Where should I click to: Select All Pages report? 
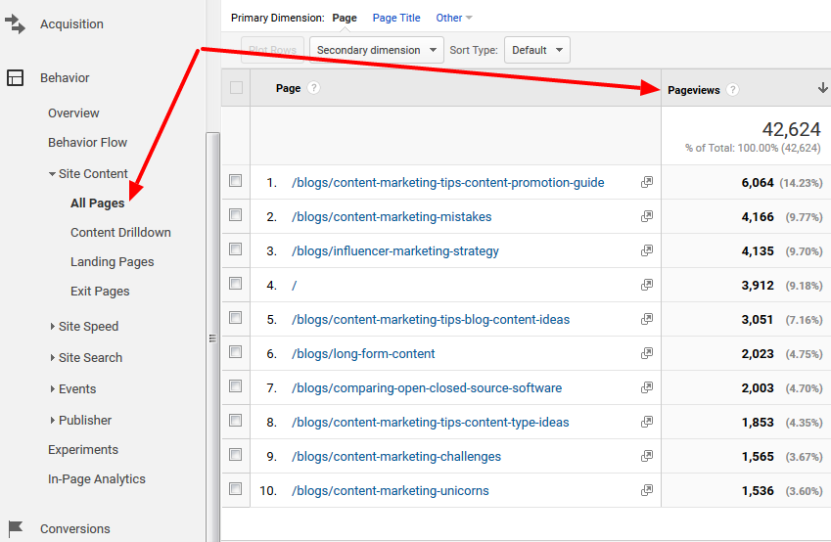pos(98,203)
